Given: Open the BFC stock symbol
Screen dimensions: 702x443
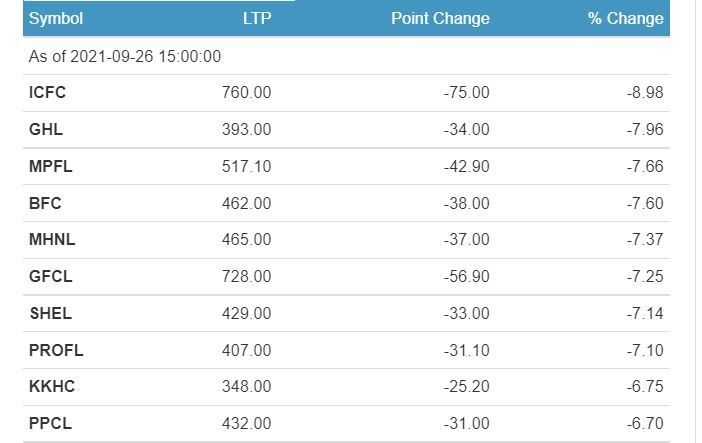Looking at the screenshot, I should pos(45,203).
